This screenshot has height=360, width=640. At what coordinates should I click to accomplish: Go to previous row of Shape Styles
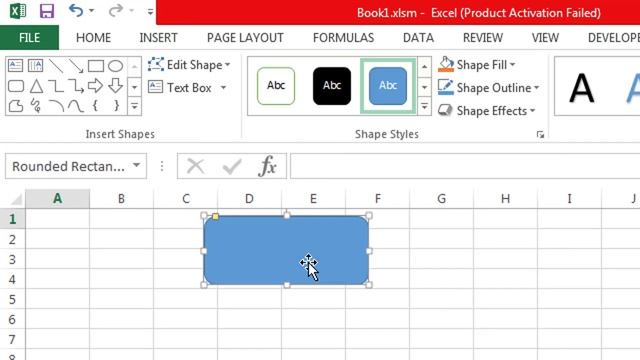[x=424, y=67]
